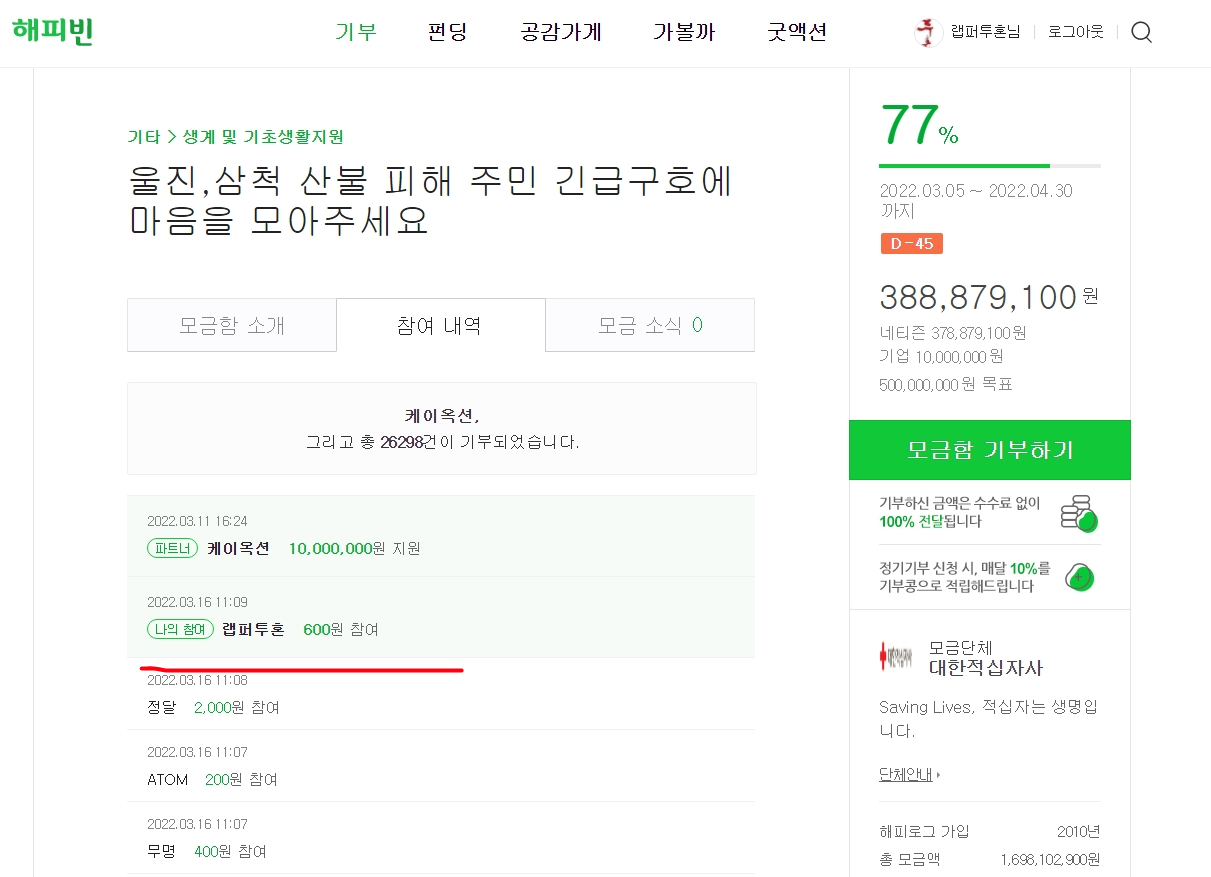Open the Red Cross organization logo
Screen dimensions: 1211x877
pyautogui.click(x=897, y=657)
